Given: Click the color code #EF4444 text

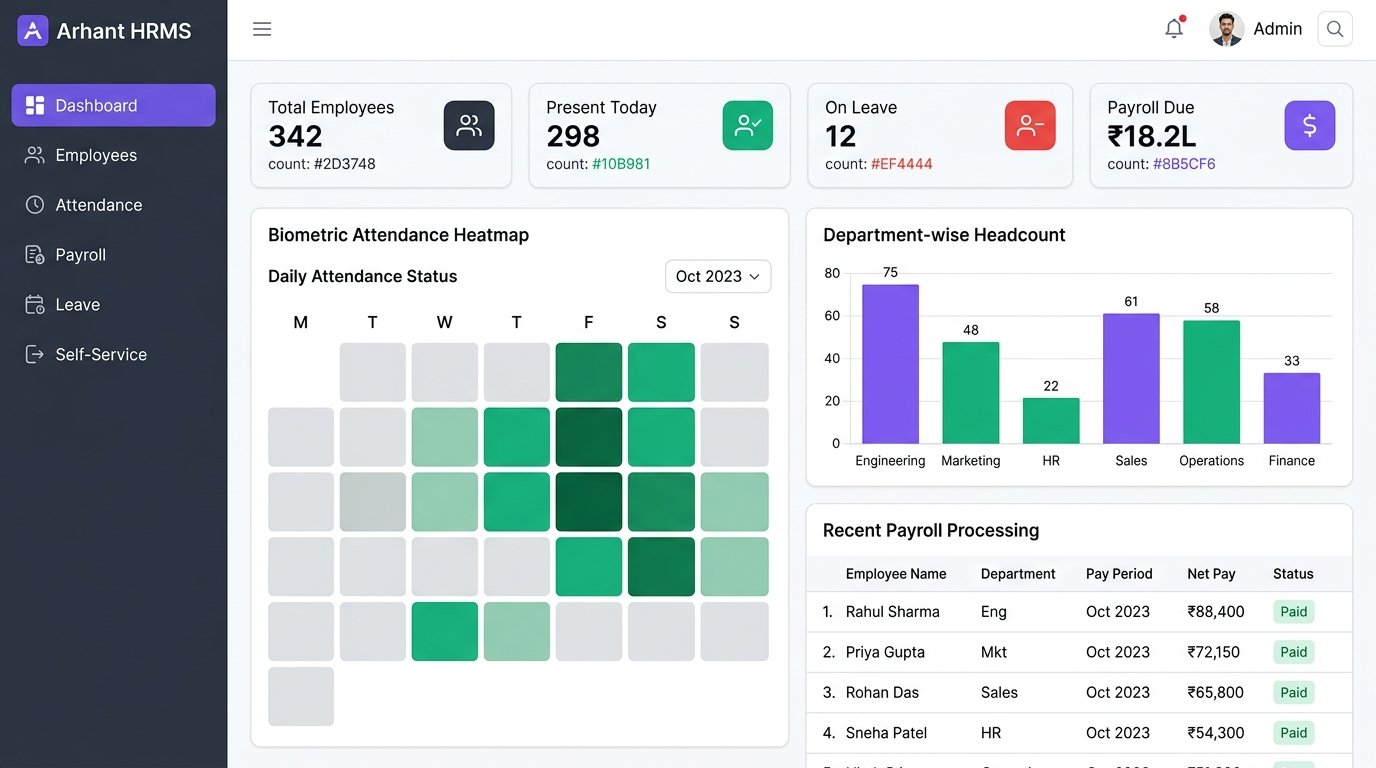Looking at the screenshot, I should pyautogui.click(x=902, y=164).
